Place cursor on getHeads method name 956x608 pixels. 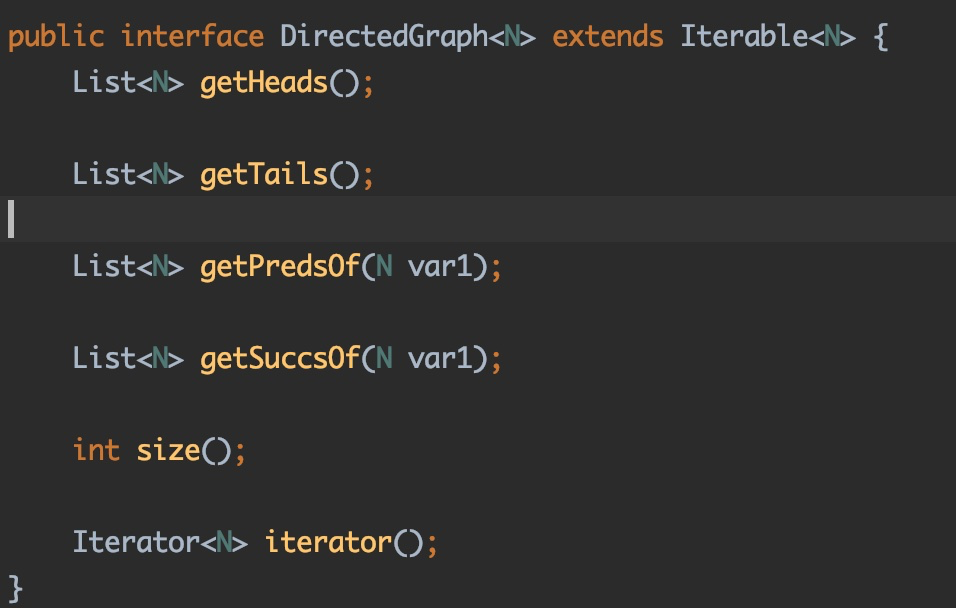click(x=264, y=82)
